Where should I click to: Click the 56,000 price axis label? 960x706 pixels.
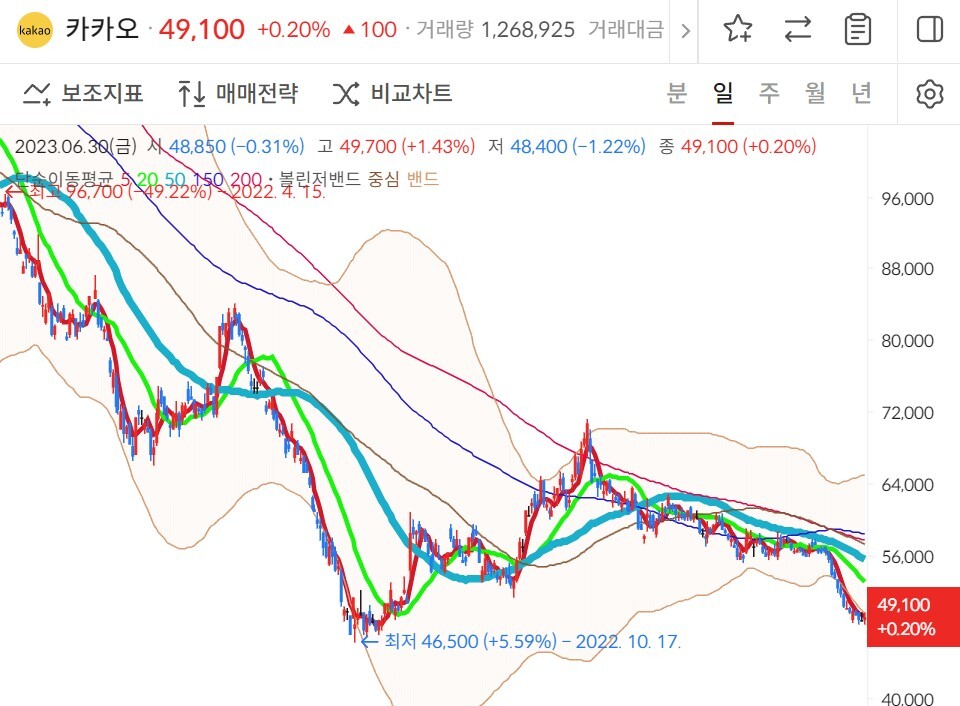(907, 557)
